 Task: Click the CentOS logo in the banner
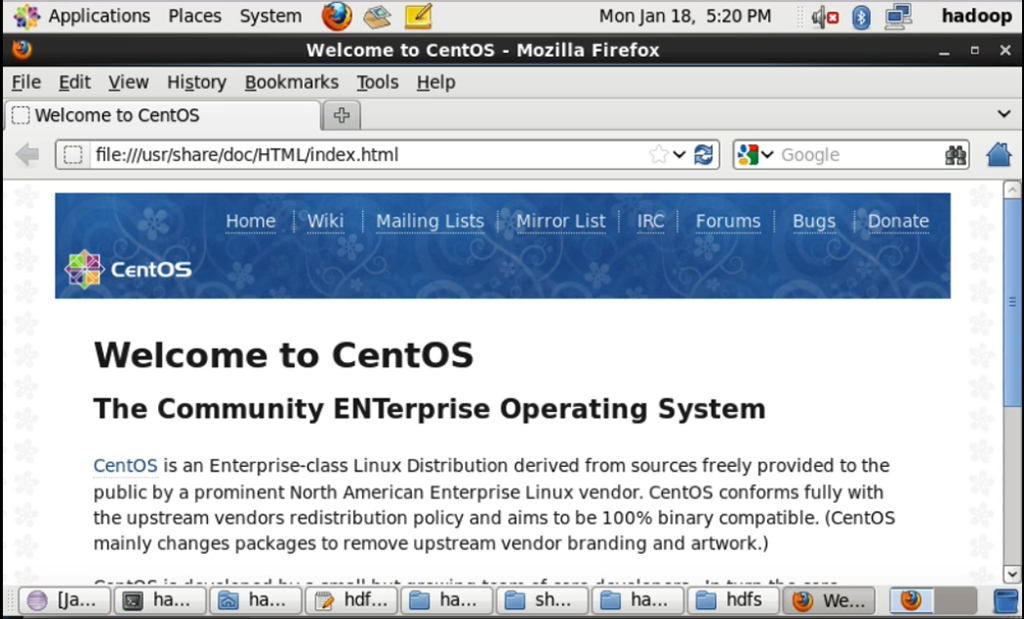click(x=128, y=269)
